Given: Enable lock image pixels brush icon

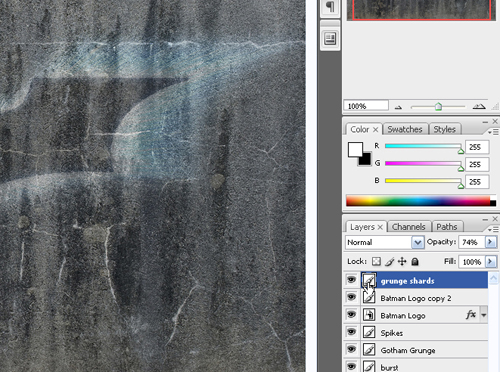Looking at the screenshot, I should (389, 262).
